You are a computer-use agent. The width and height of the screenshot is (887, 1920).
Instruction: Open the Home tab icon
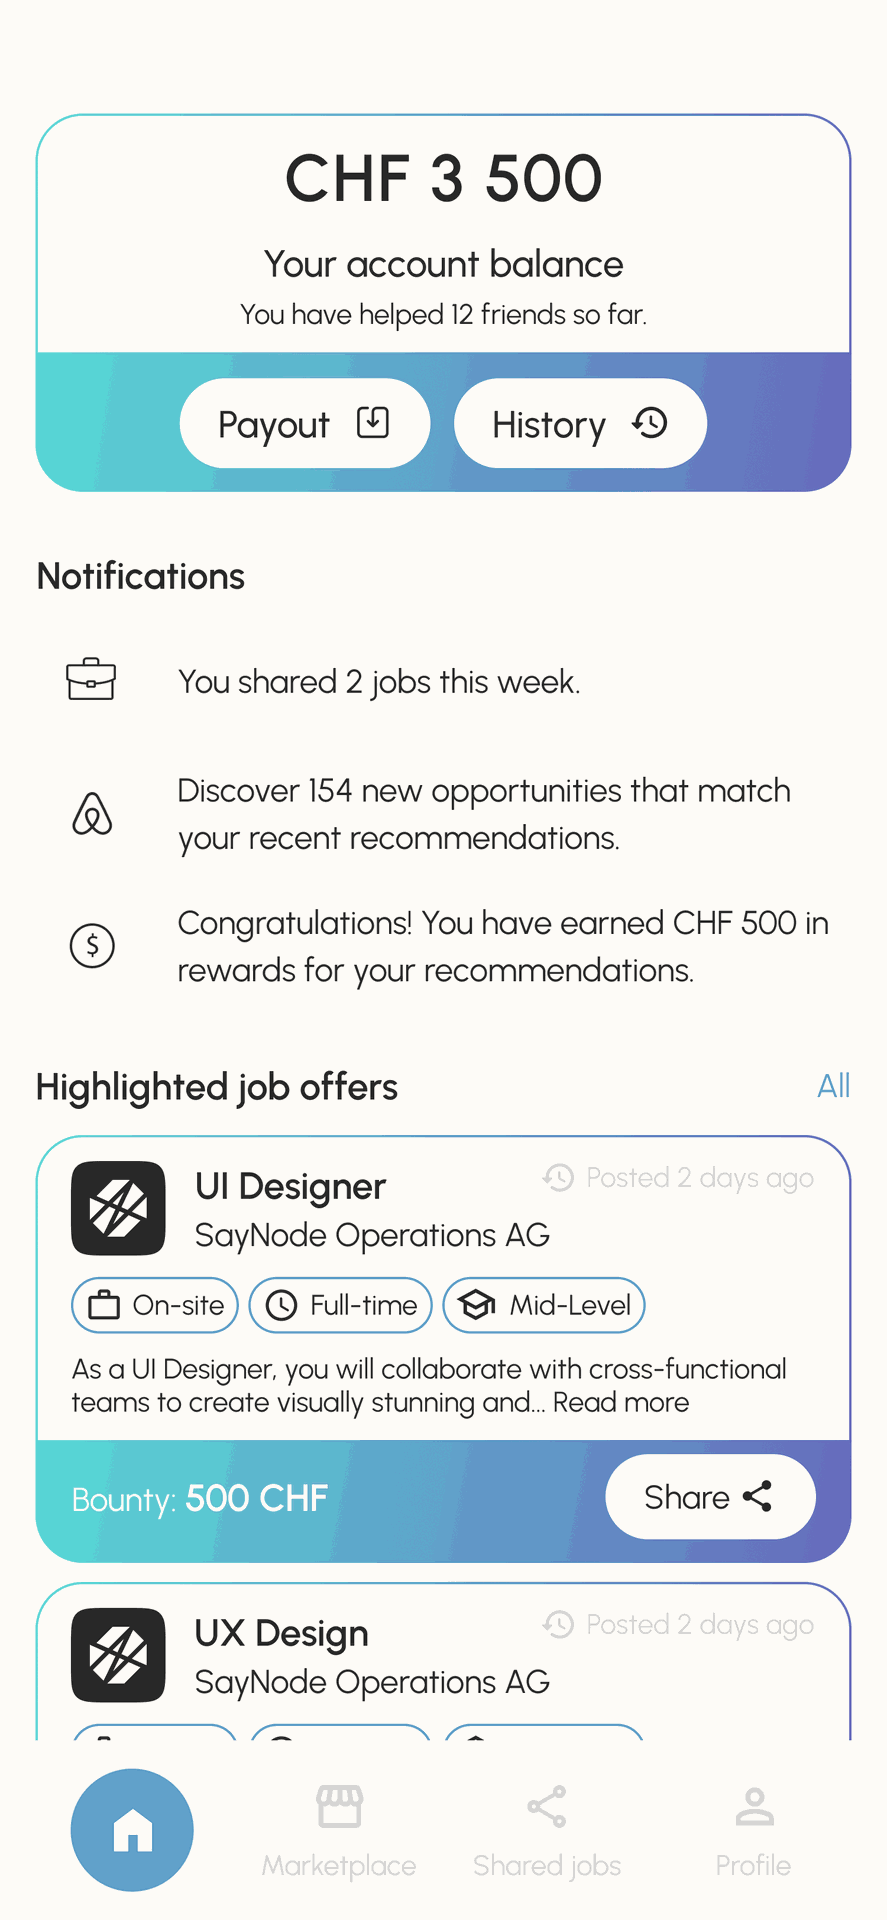click(132, 1830)
